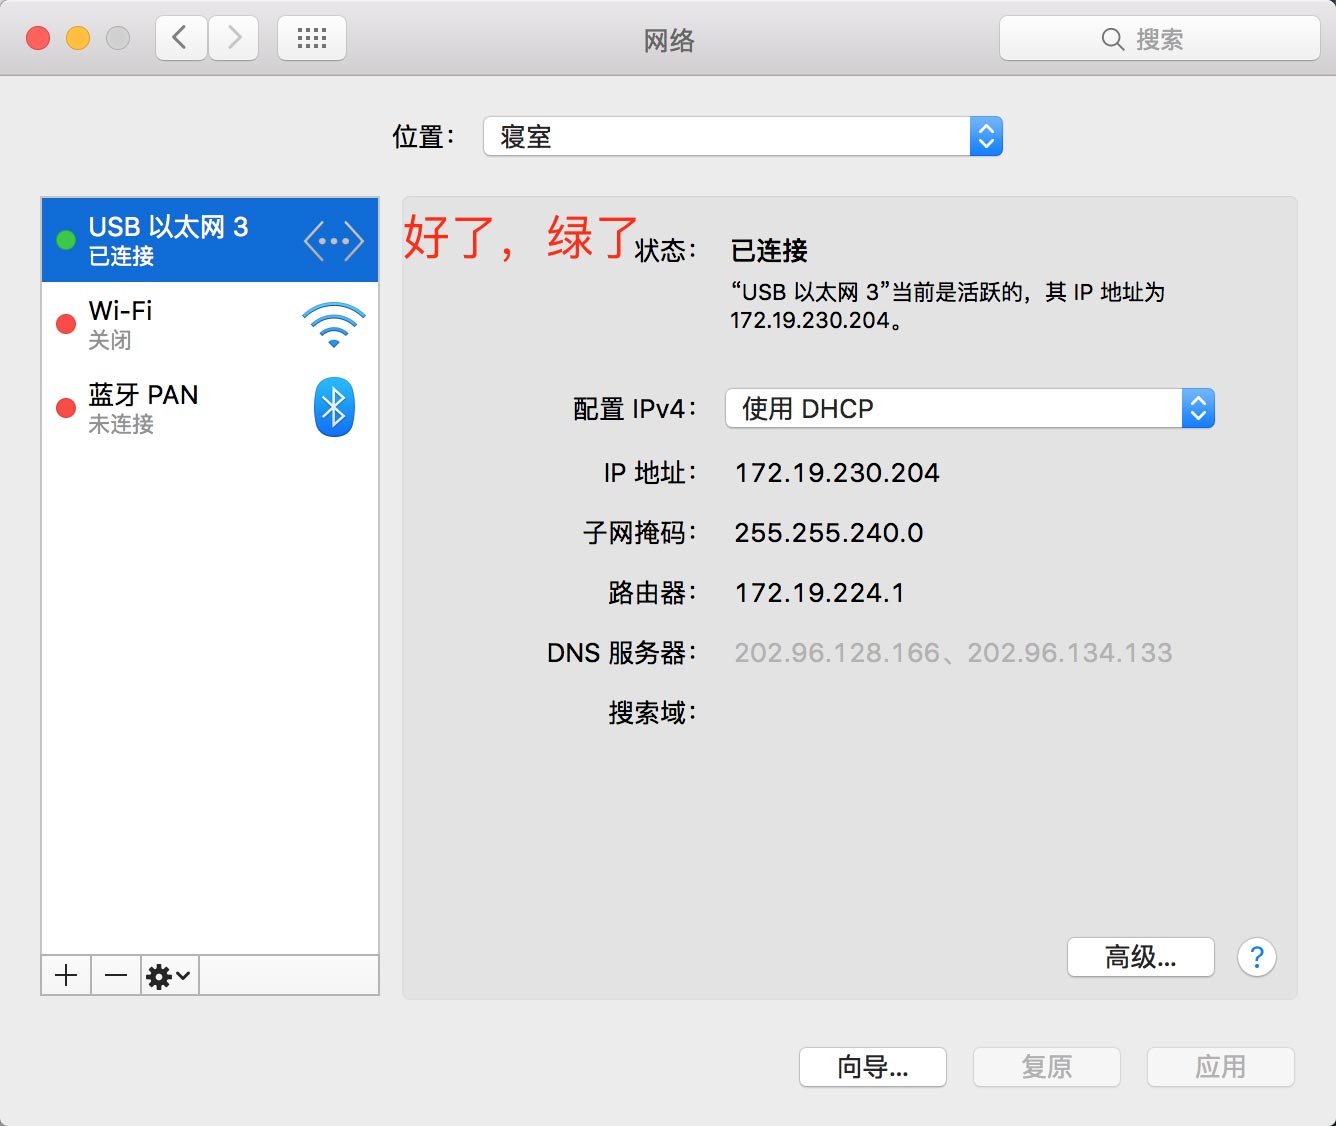Show all preferences grid button

pos(312,39)
